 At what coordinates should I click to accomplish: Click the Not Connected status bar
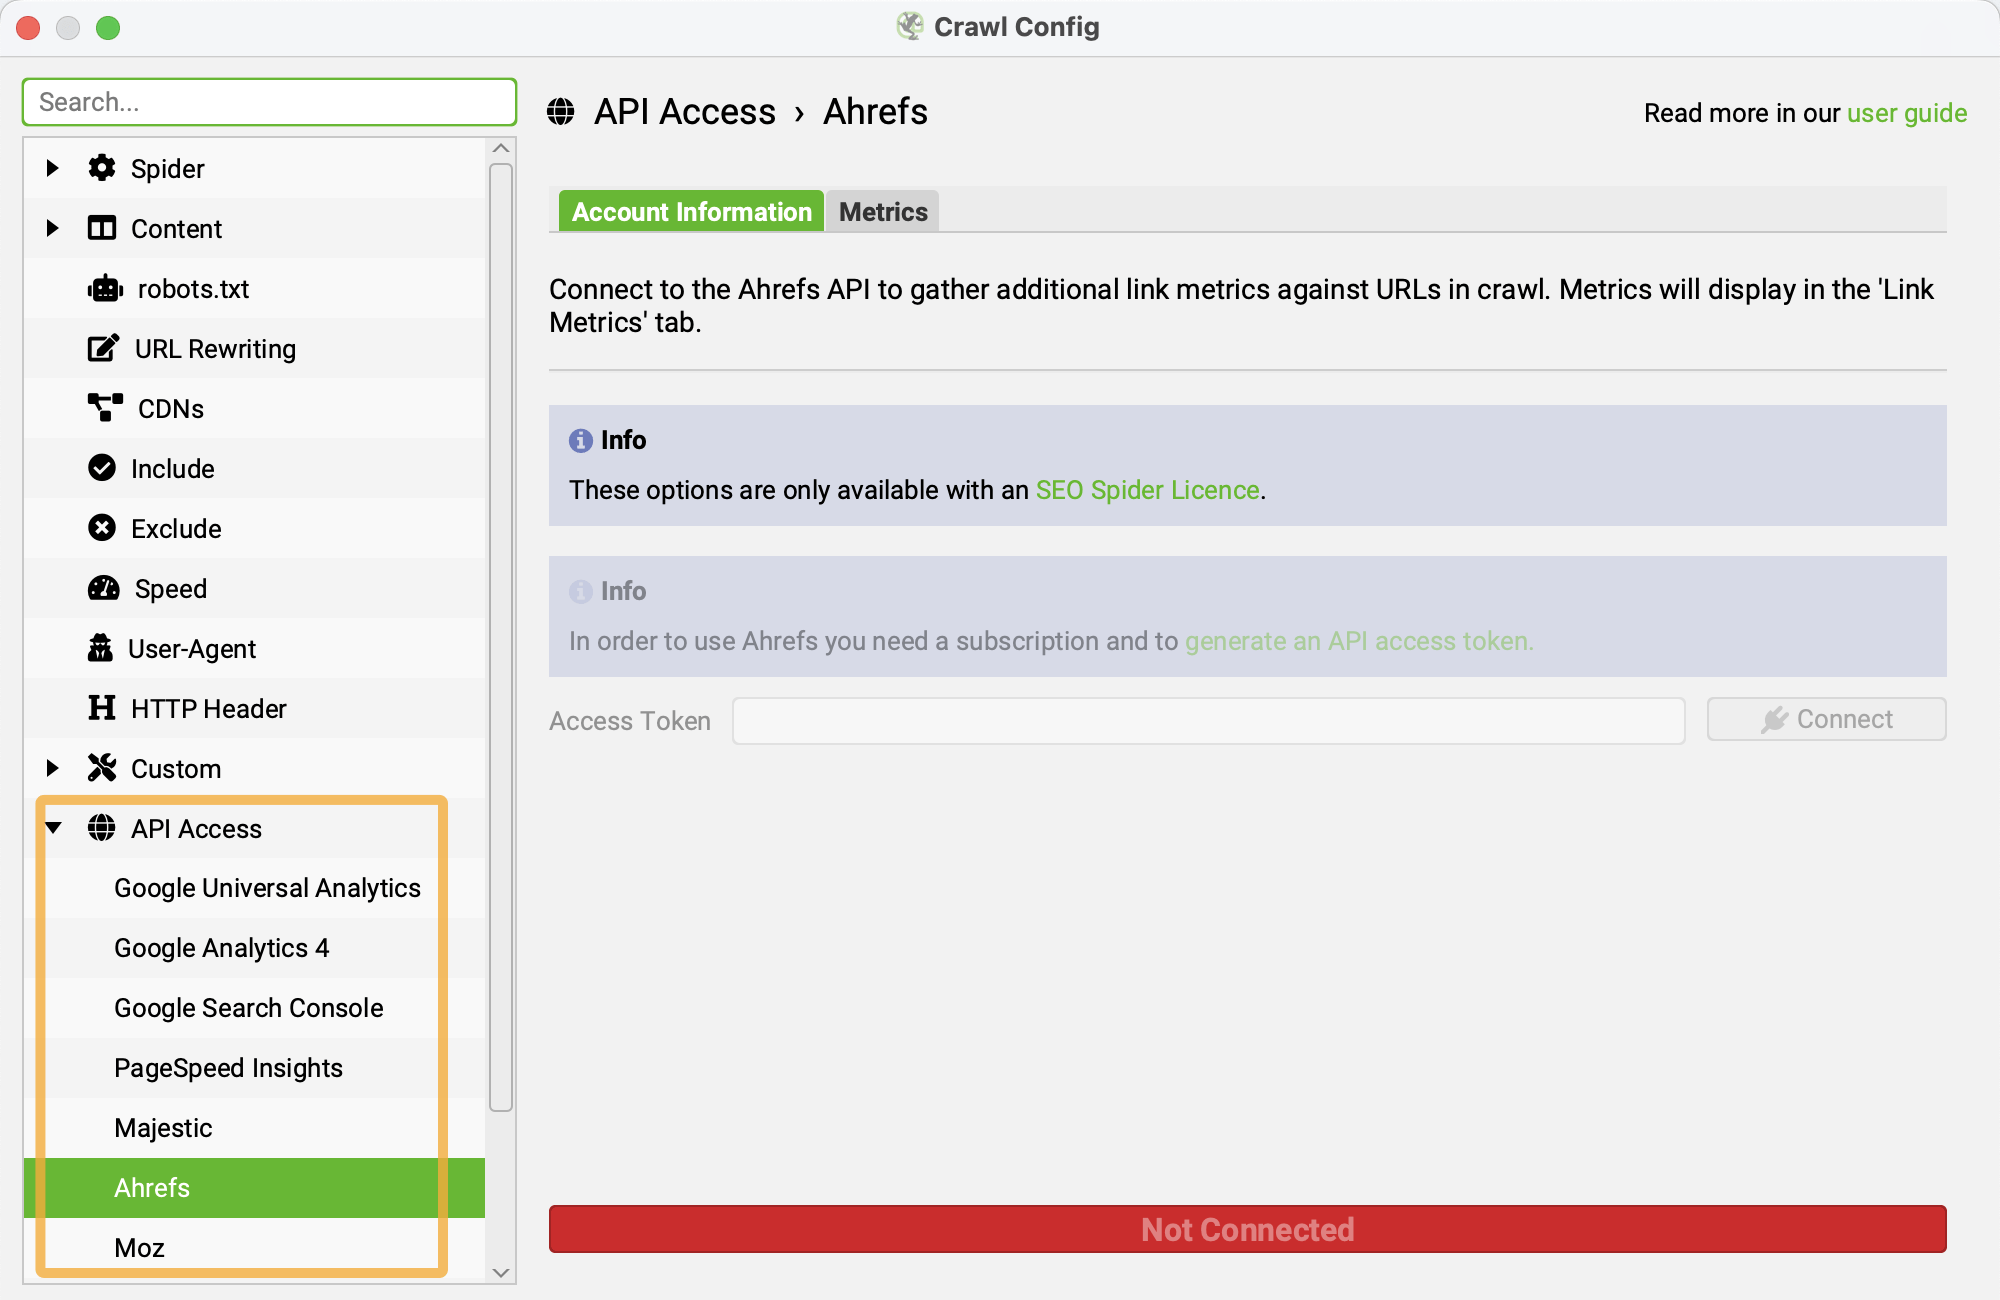[1247, 1229]
